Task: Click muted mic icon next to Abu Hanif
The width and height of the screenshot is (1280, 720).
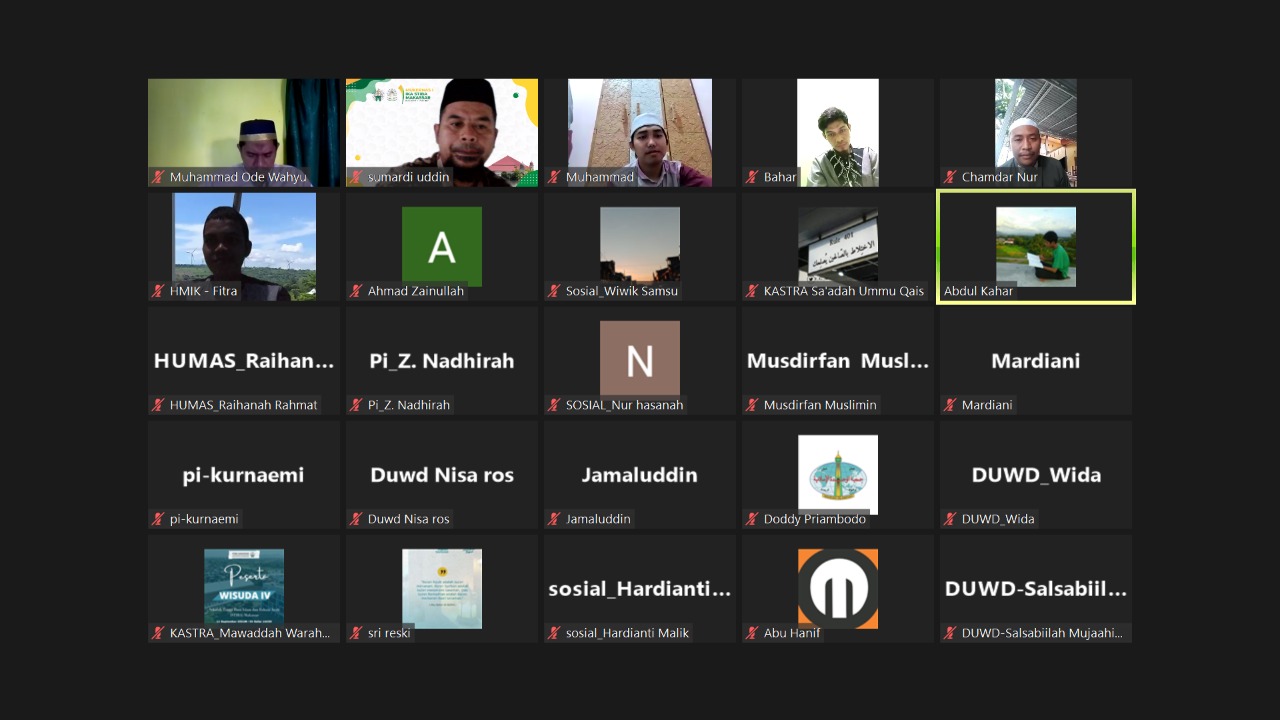Action: coord(752,633)
